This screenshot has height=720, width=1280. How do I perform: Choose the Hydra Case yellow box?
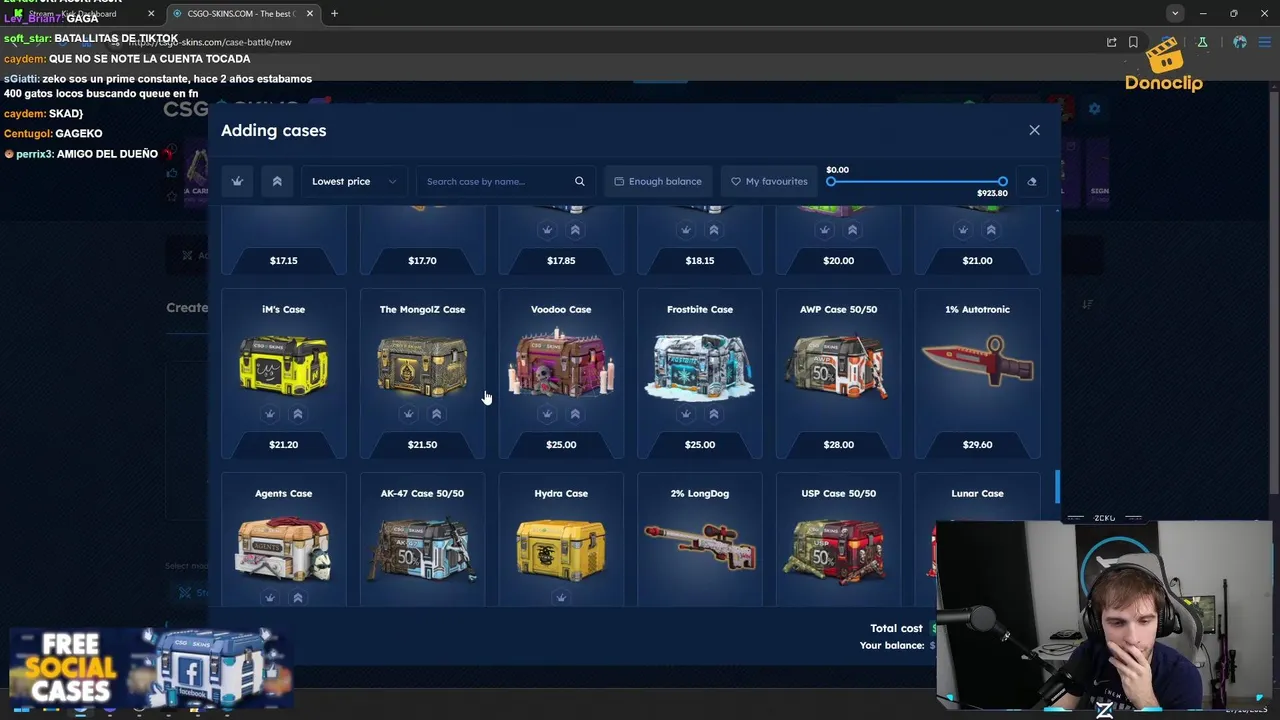pyautogui.click(x=561, y=548)
